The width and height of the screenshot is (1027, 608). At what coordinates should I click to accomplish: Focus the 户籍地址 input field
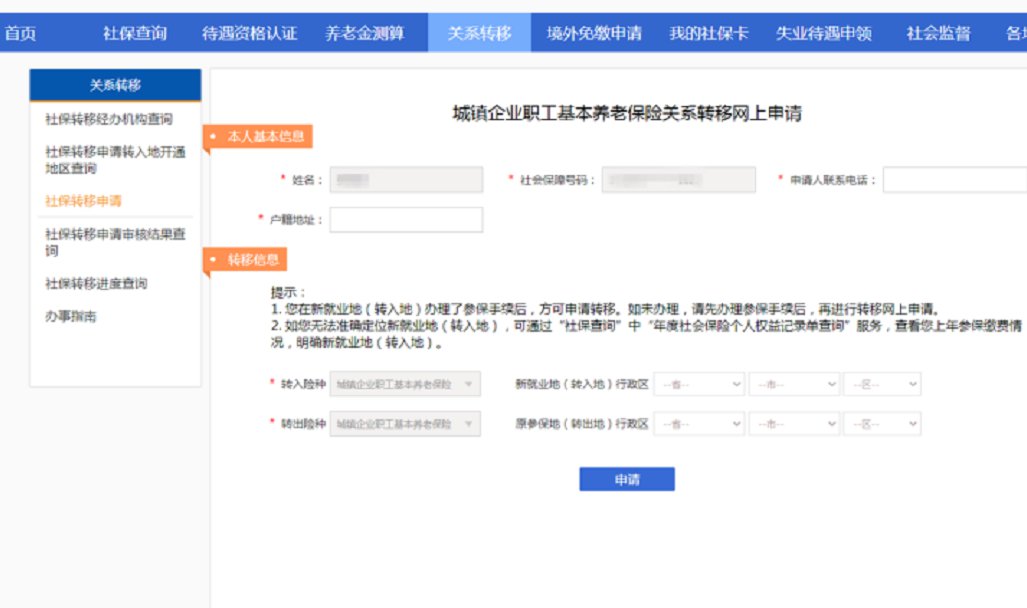406,220
